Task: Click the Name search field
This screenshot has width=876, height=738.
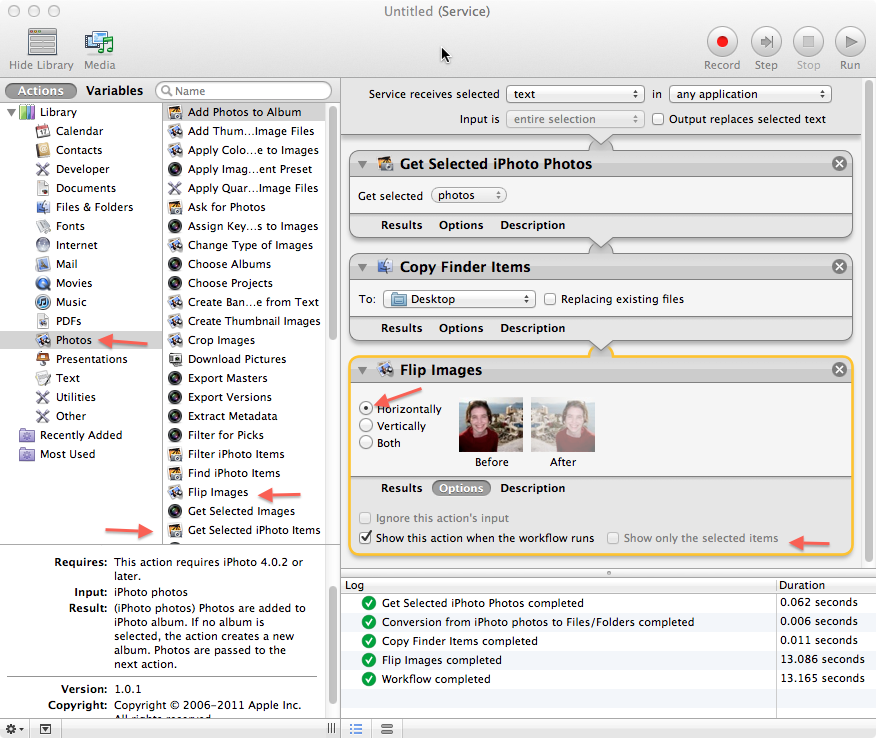Action: coord(244,91)
